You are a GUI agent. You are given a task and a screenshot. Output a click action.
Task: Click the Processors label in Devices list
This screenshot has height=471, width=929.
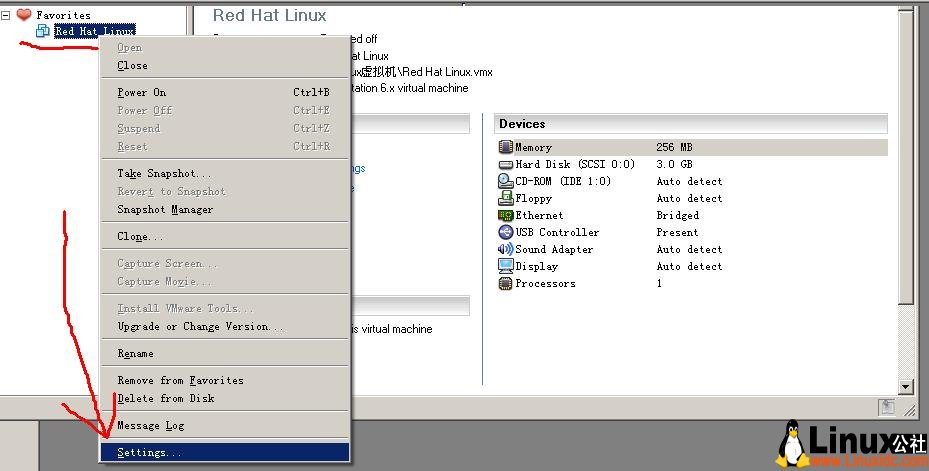545,284
